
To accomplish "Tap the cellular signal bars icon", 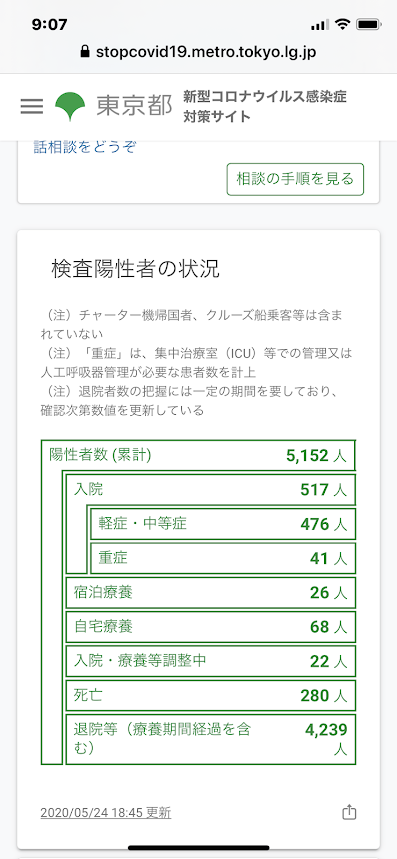I will click(320, 25).
